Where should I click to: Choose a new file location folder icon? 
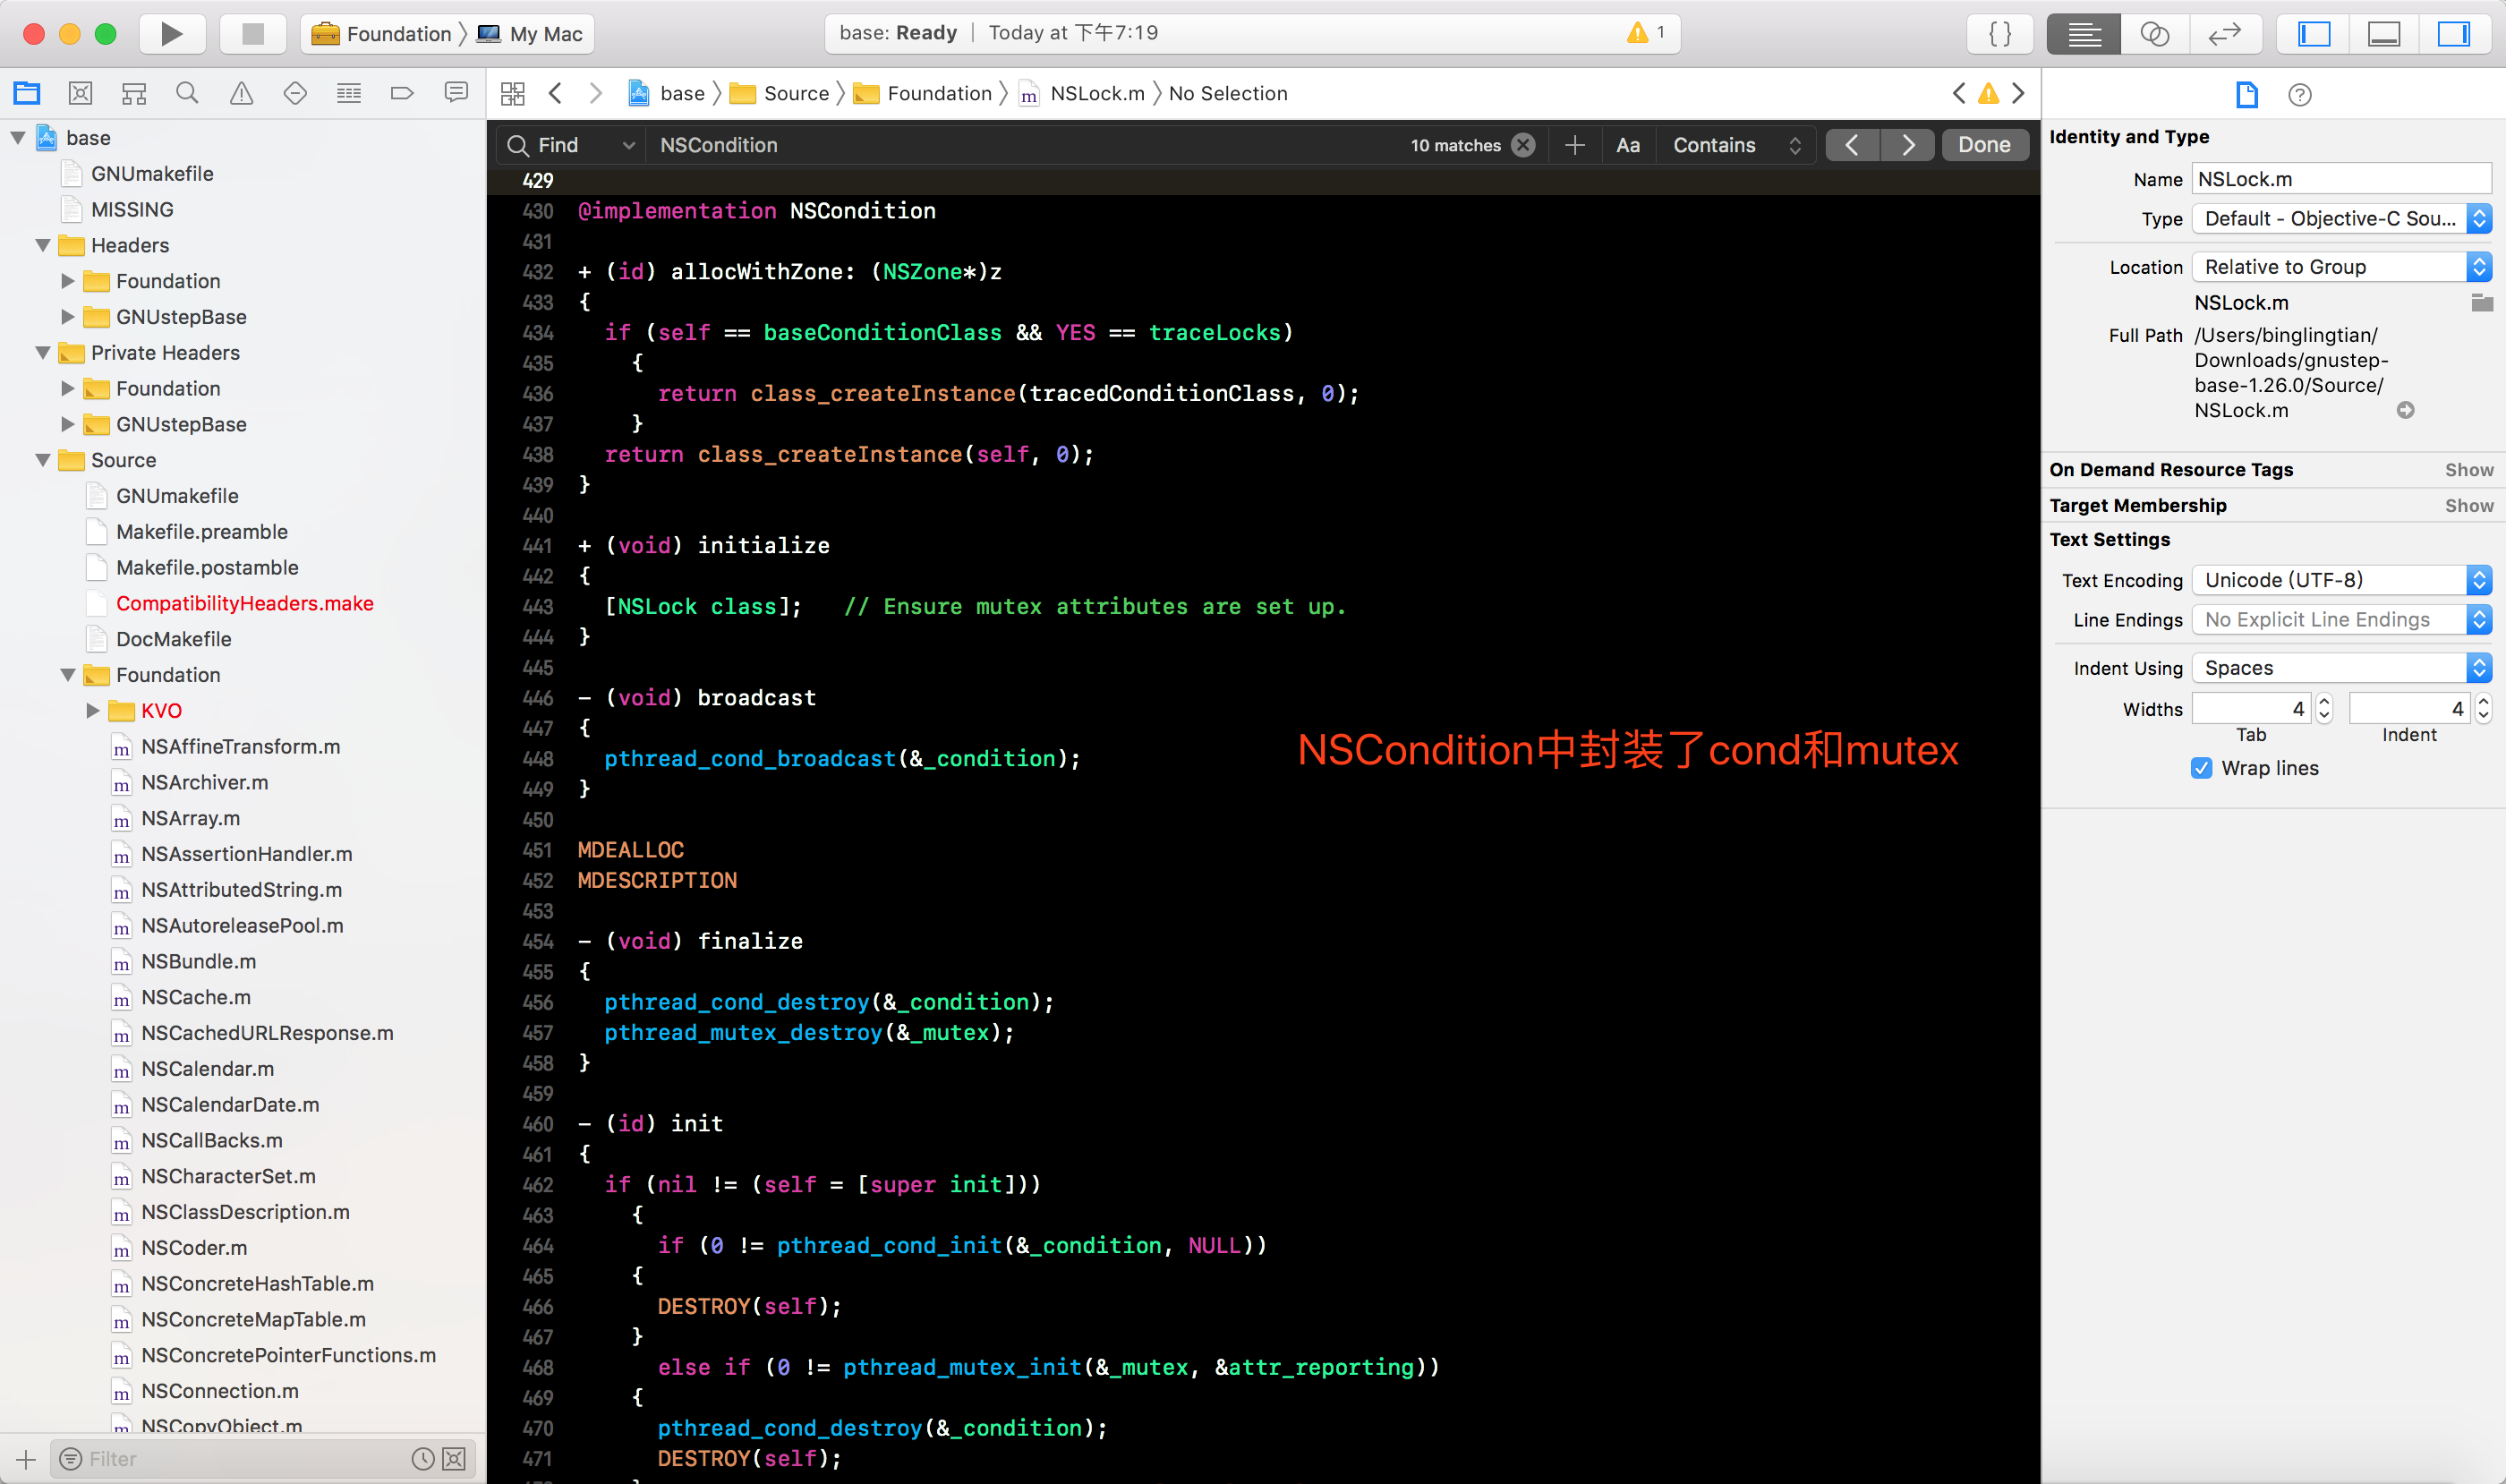(2481, 302)
